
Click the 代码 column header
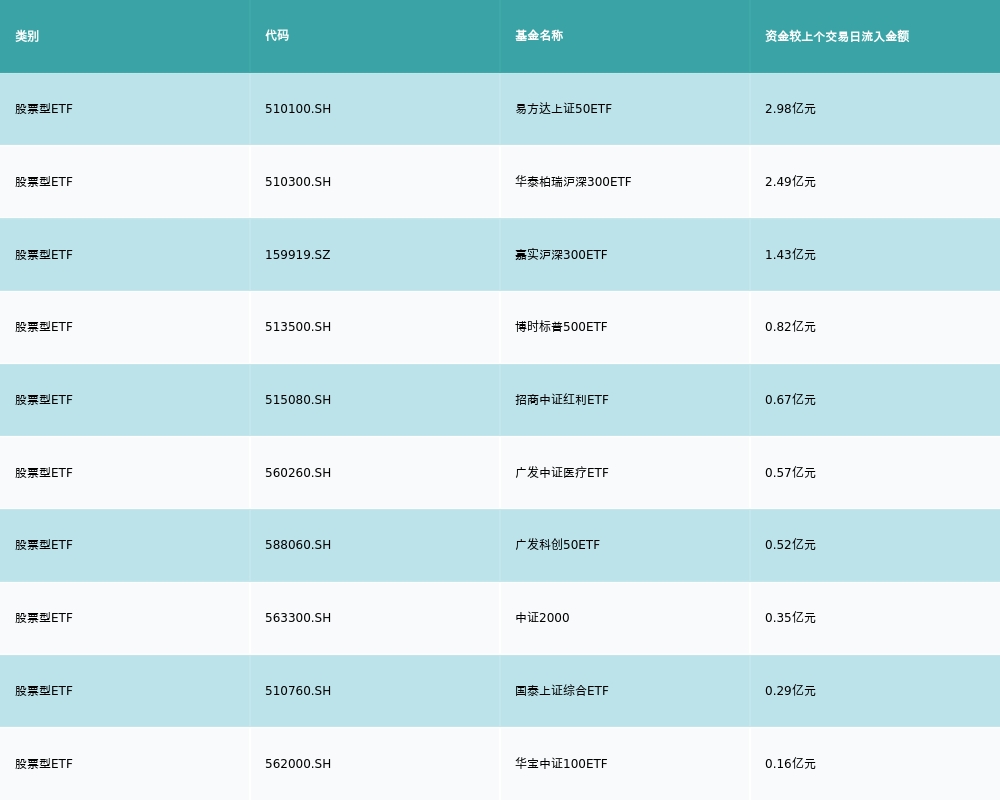coord(277,36)
